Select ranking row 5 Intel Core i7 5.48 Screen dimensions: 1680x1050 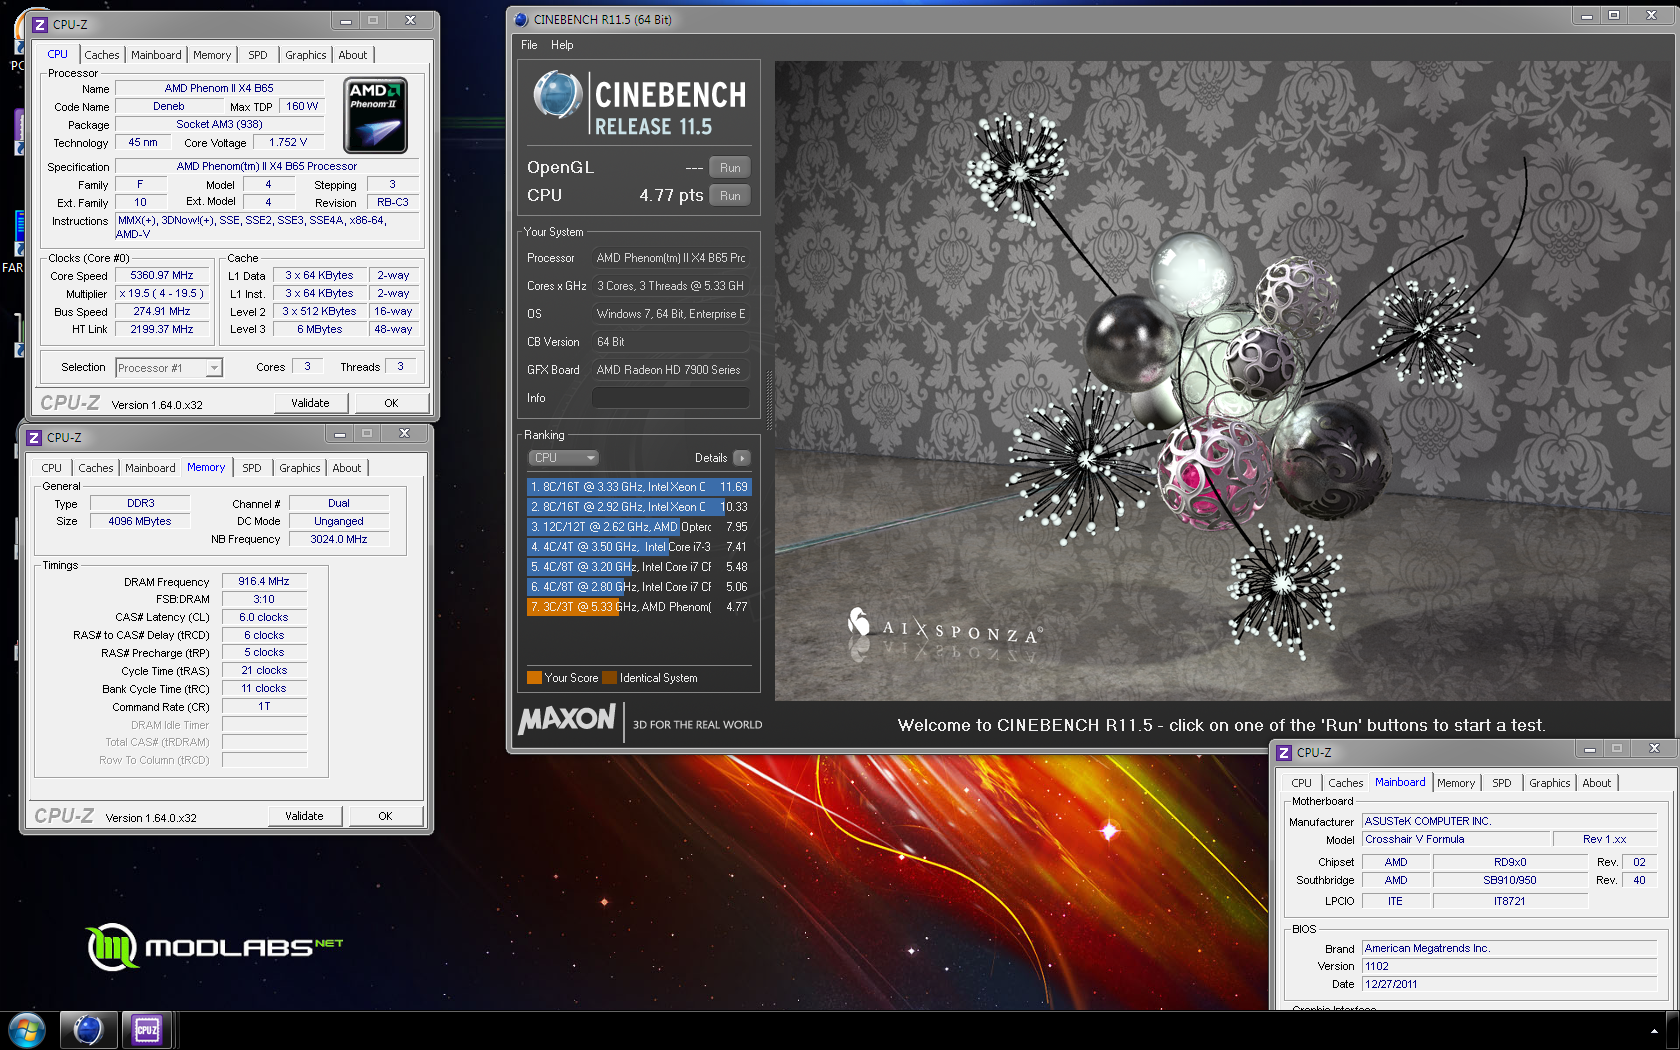pyautogui.click(x=638, y=567)
